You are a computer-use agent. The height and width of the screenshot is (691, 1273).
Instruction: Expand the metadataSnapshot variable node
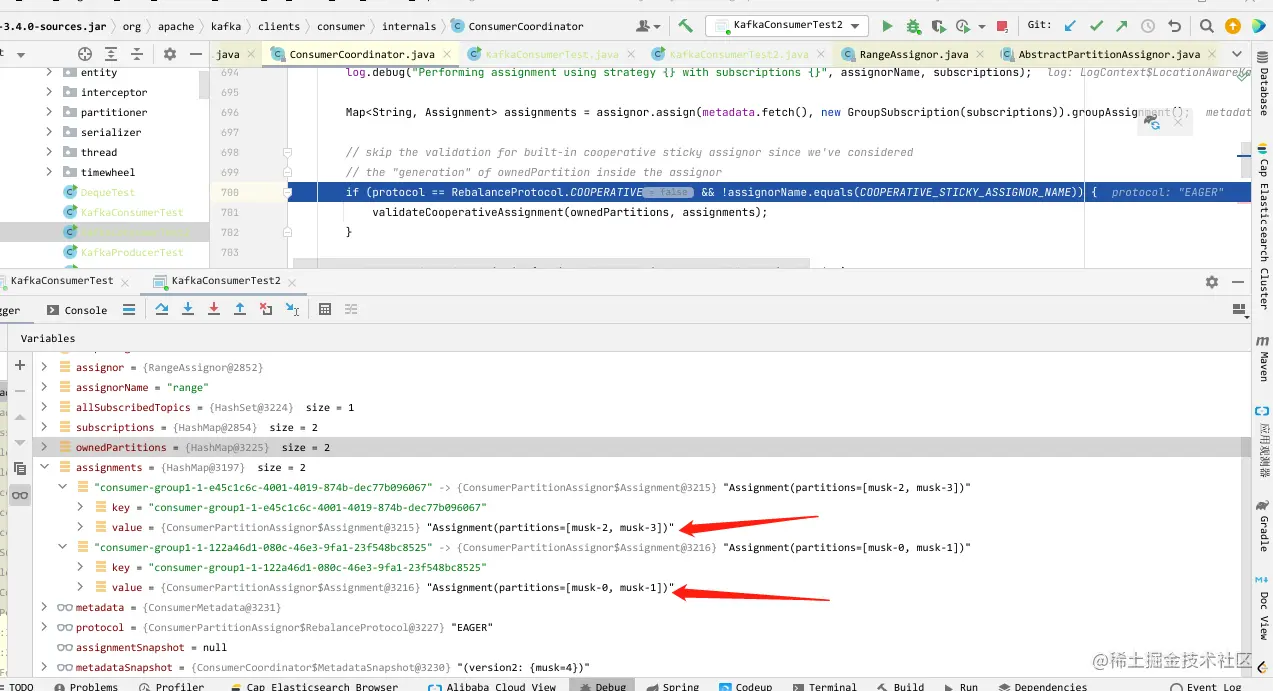44,667
